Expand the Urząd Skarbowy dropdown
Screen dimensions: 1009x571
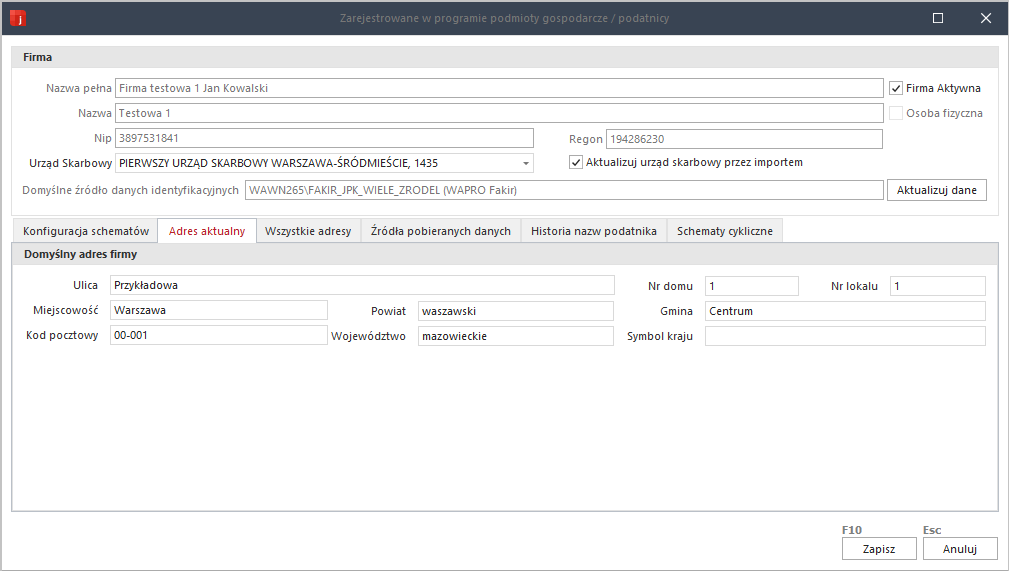525,163
